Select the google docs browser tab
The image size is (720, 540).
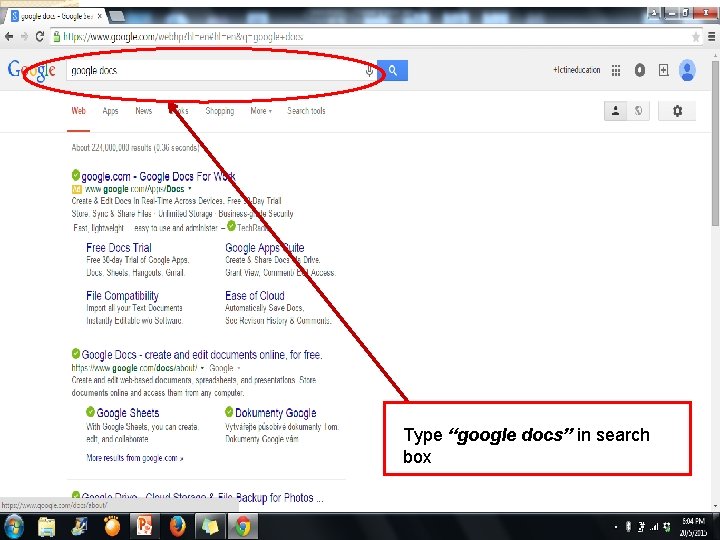[54, 16]
